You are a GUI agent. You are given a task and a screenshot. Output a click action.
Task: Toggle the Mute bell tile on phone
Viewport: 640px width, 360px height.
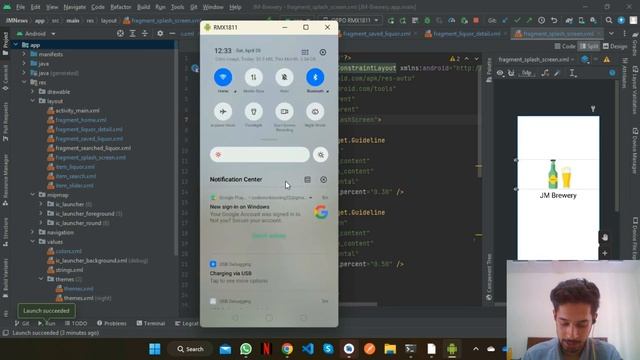(x=284, y=77)
